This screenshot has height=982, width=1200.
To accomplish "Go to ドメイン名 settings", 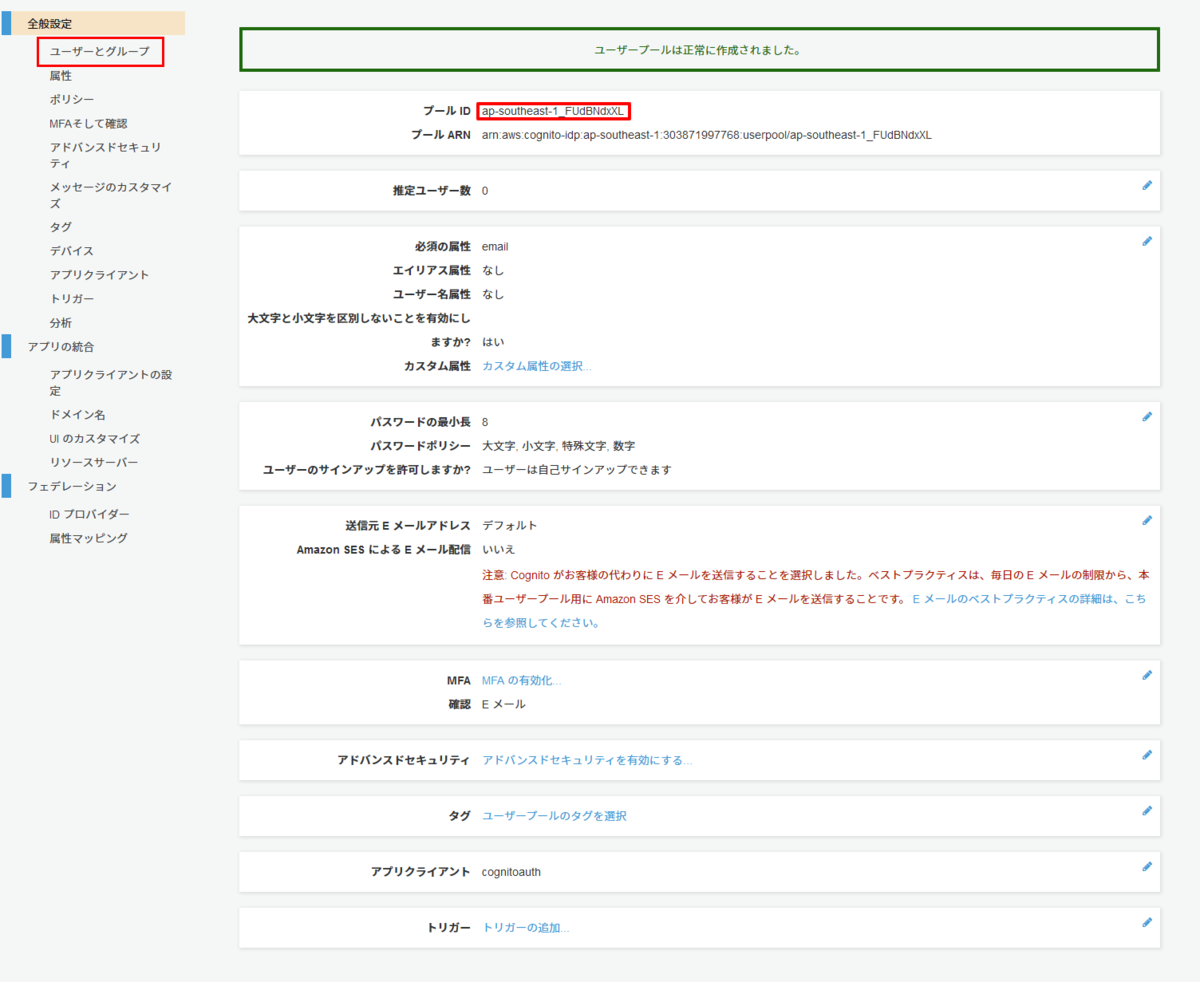I will [78, 414].
